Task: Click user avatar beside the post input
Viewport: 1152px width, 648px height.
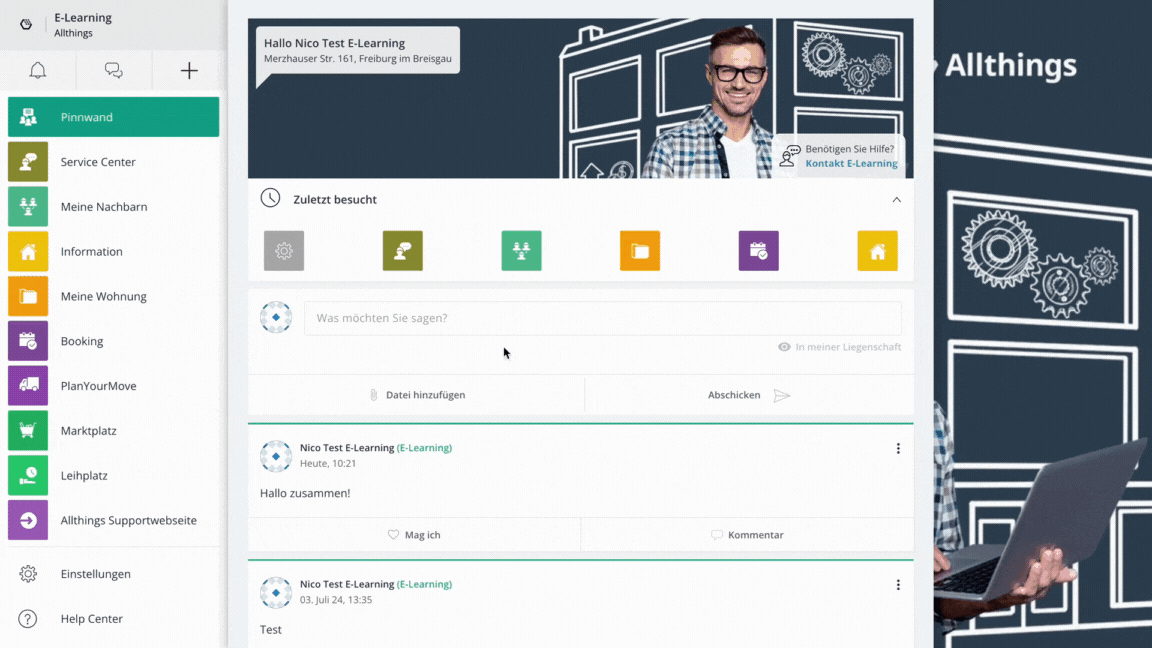Action: [x=276, y=317]
